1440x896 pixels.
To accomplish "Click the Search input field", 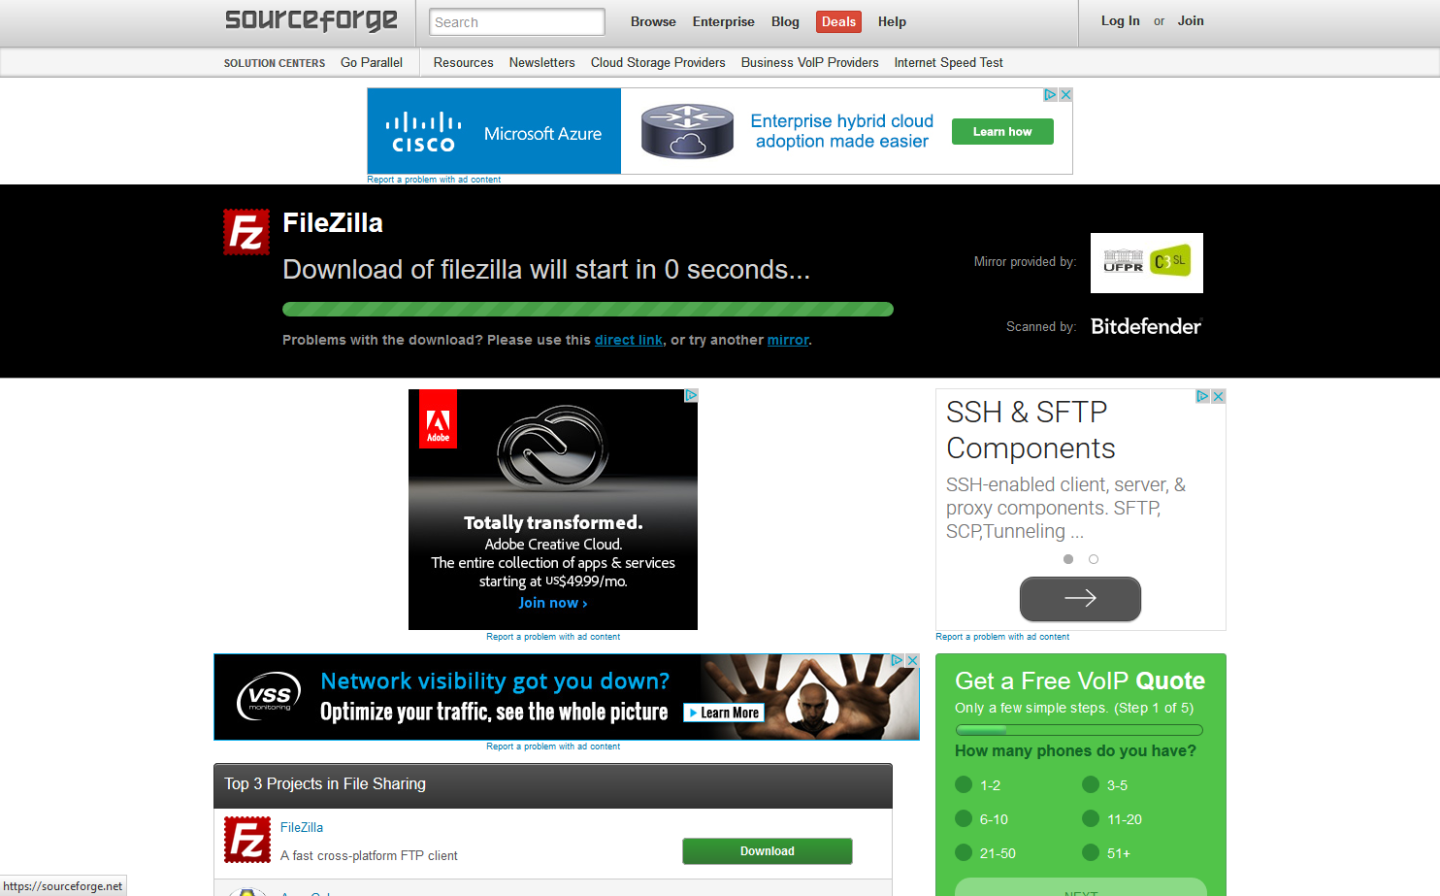I will pyautogui.click(x=516, y=21).
